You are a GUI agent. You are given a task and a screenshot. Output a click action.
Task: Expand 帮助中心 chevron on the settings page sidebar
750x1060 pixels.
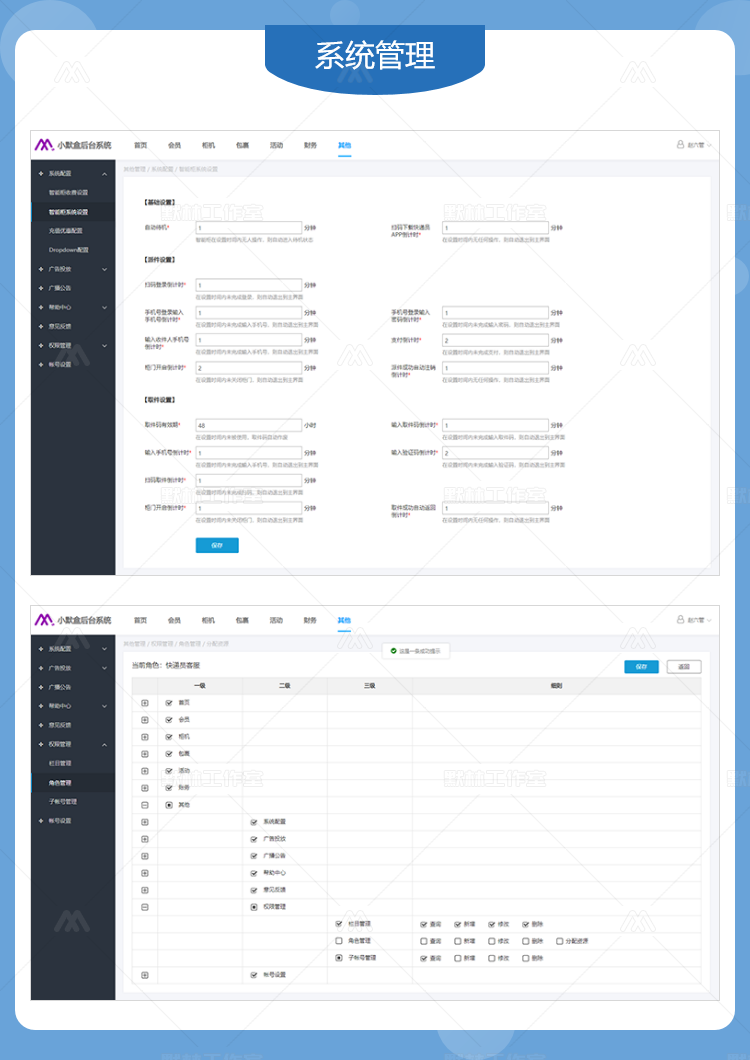coord(104,307)
